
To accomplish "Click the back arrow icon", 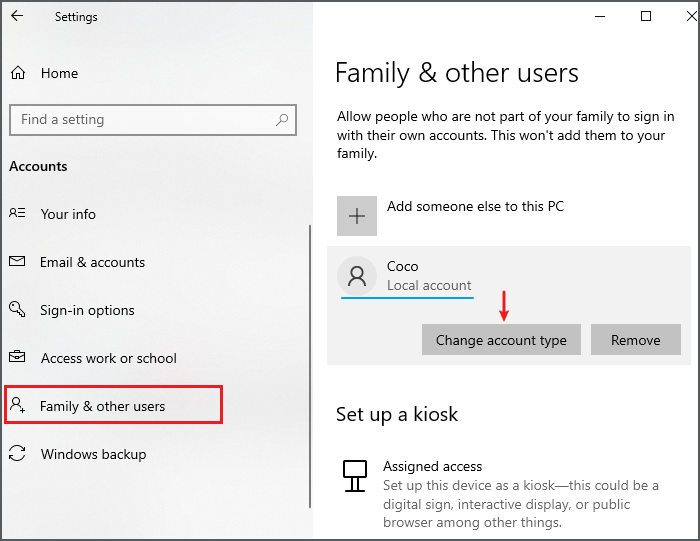I will [17, 16].
